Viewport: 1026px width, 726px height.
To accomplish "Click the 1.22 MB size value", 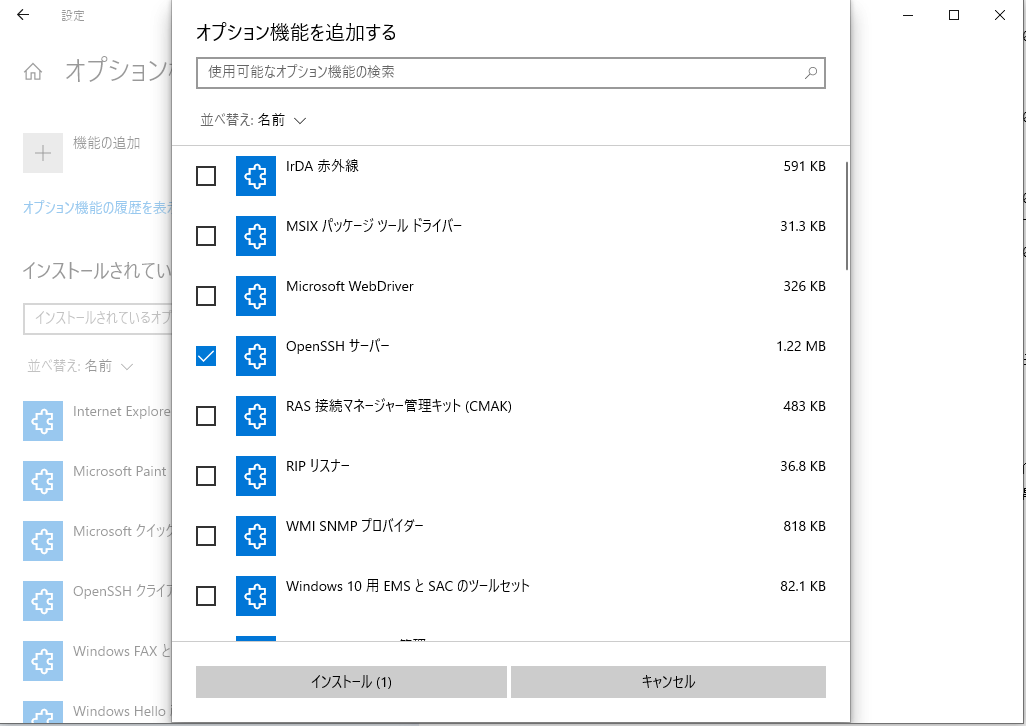I will coord(801,347).
